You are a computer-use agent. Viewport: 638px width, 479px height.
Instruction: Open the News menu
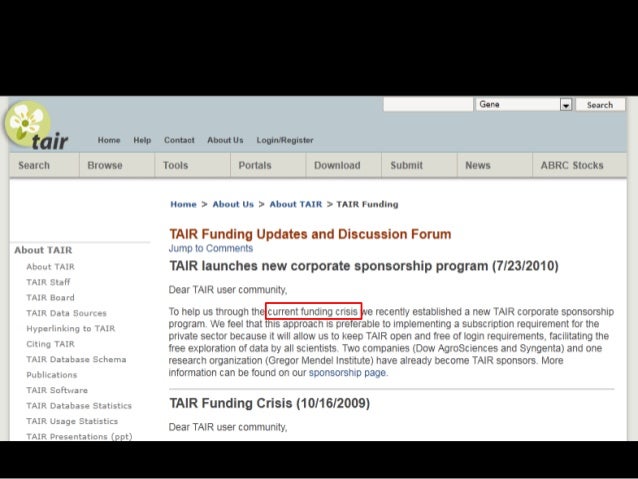tap(495, 165)
